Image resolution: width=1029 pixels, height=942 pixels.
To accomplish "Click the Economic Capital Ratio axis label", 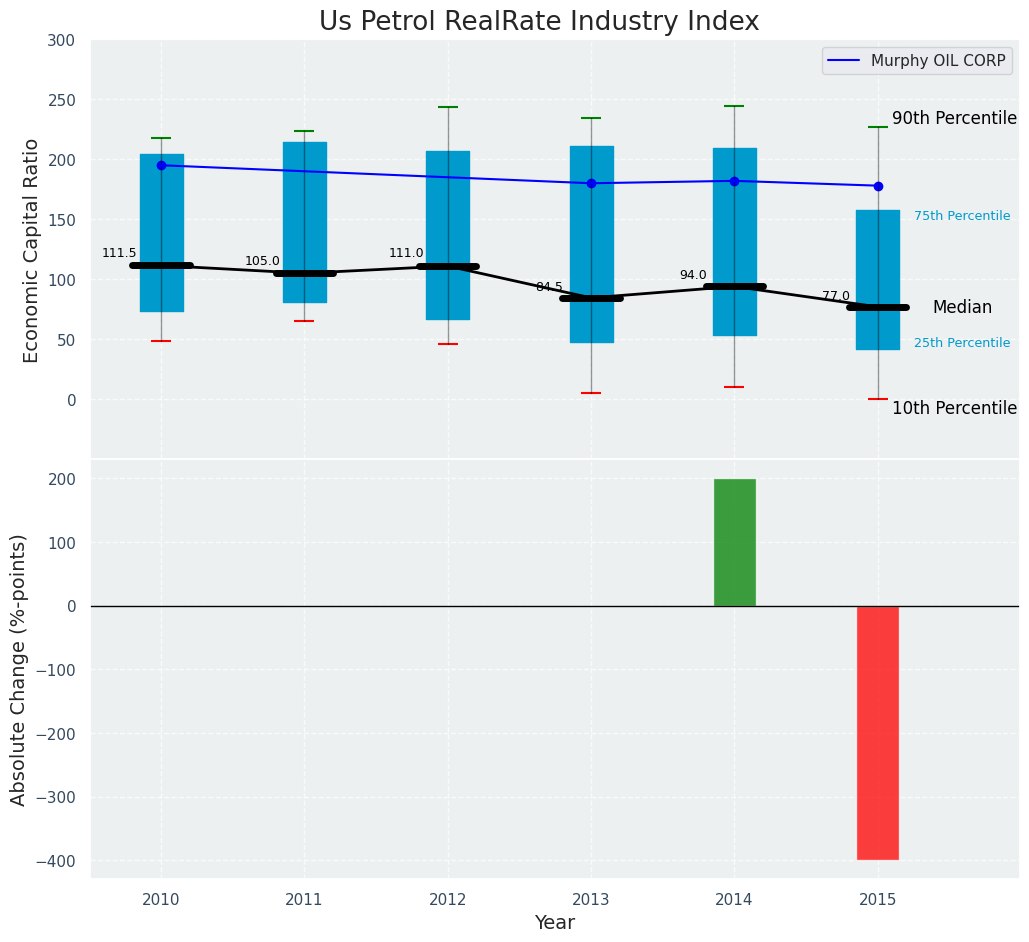I will coord(32,250).
